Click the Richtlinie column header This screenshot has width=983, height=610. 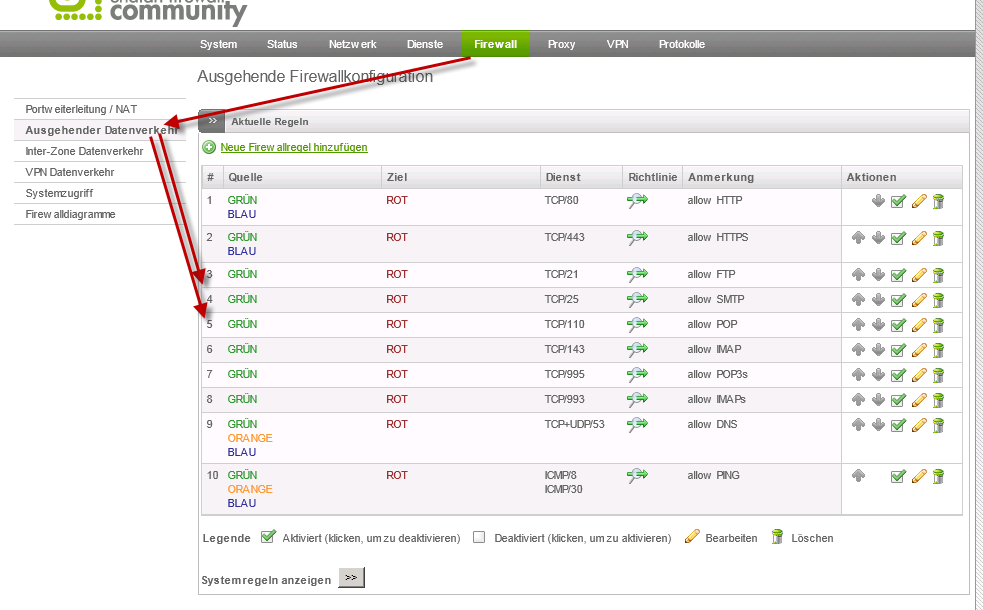pyautogui.click(x=653, y=177)
